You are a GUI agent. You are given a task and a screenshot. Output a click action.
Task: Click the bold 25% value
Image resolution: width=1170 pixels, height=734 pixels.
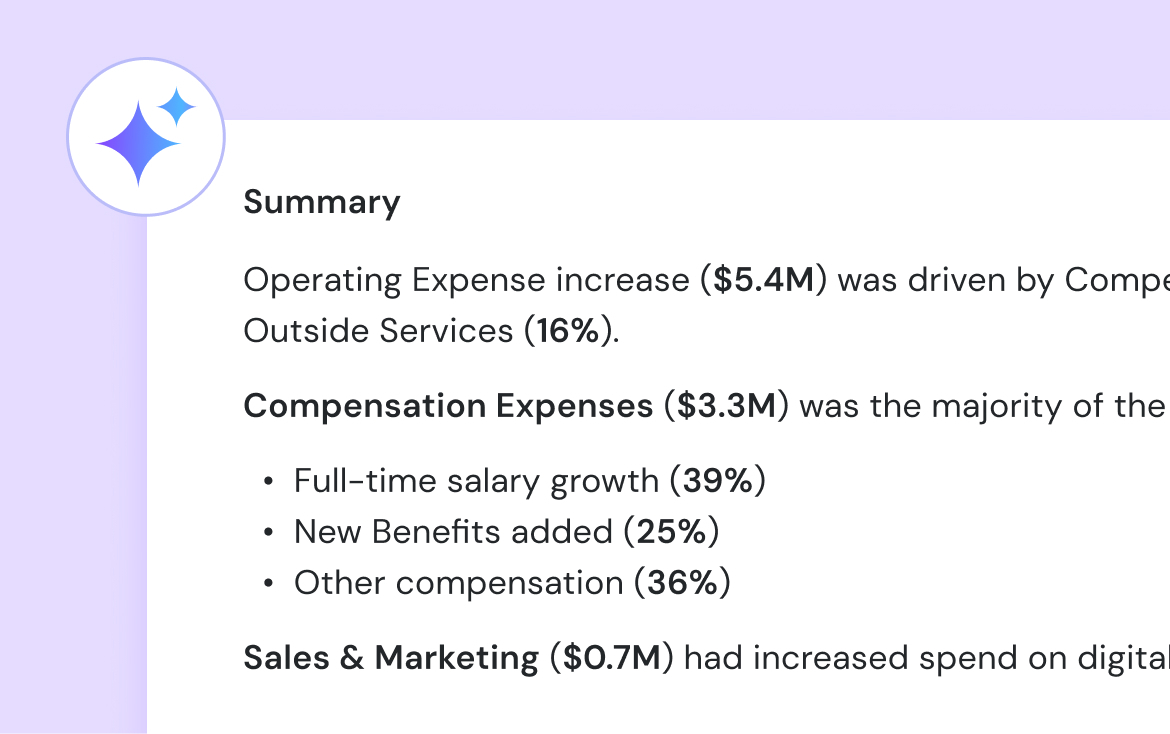671,532
